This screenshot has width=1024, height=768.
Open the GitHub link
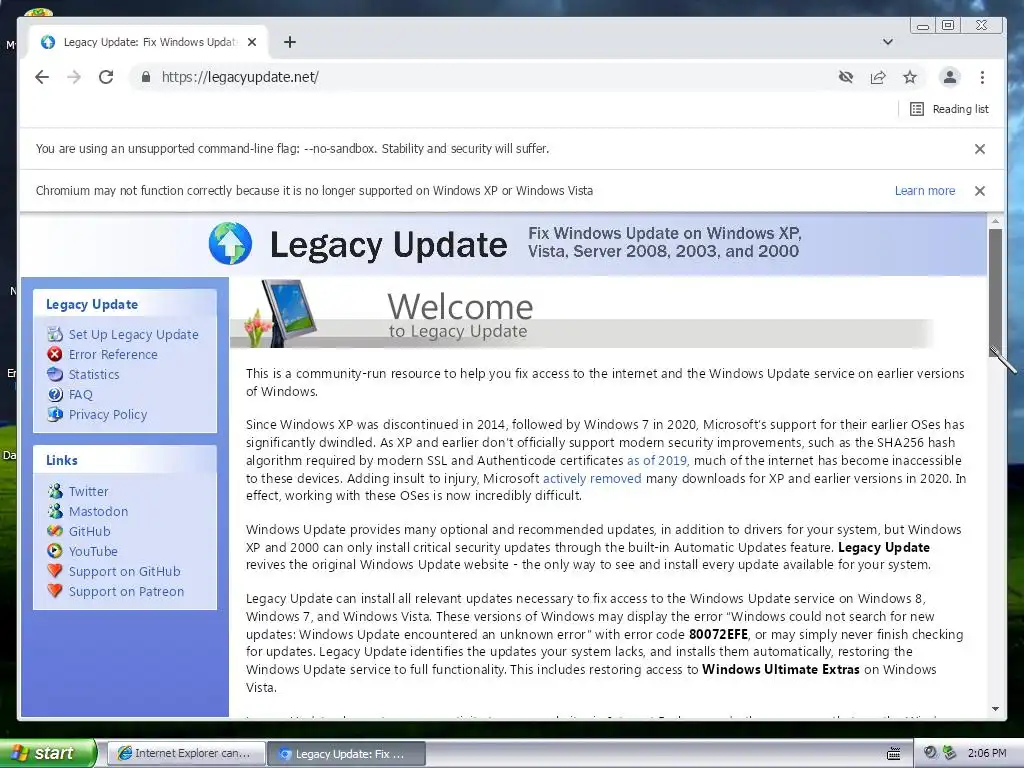pos(89,532)
